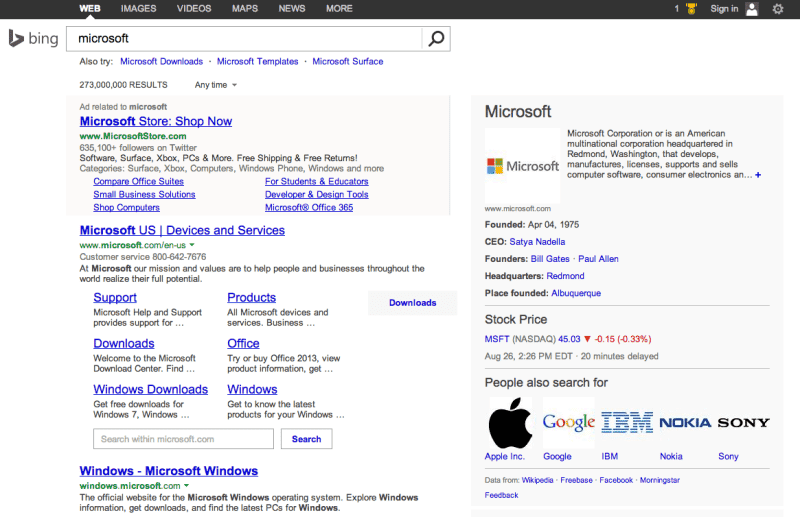Click the Google logo image
The height and width of the screenshot is (517, 800).
(x=568, y=423)
